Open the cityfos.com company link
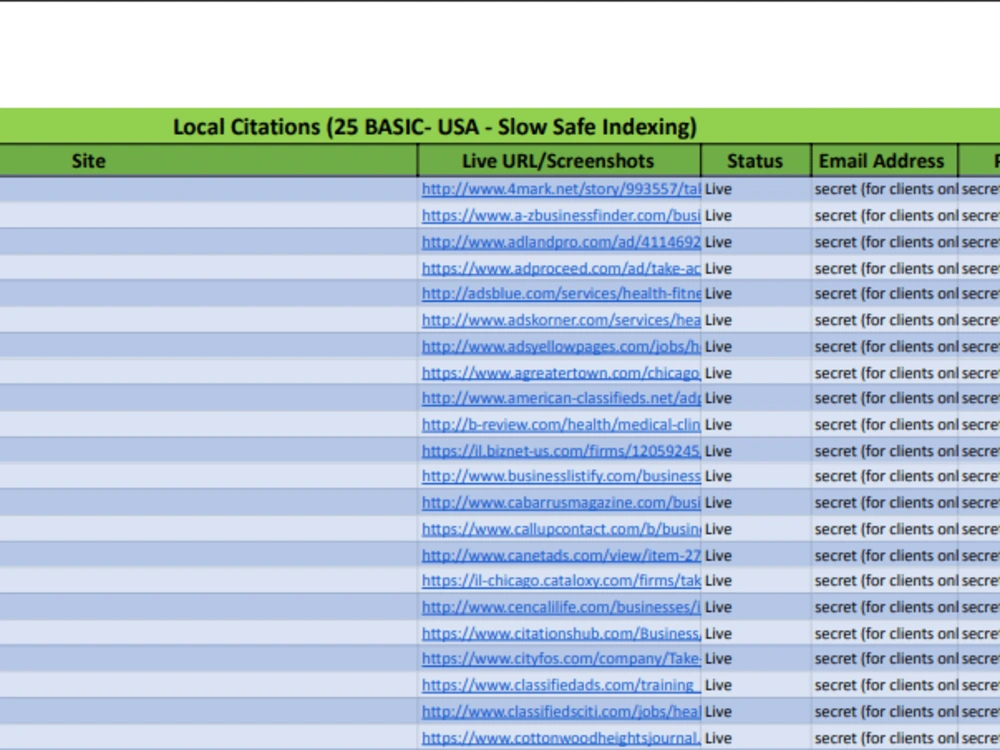 tap(561, 659)
